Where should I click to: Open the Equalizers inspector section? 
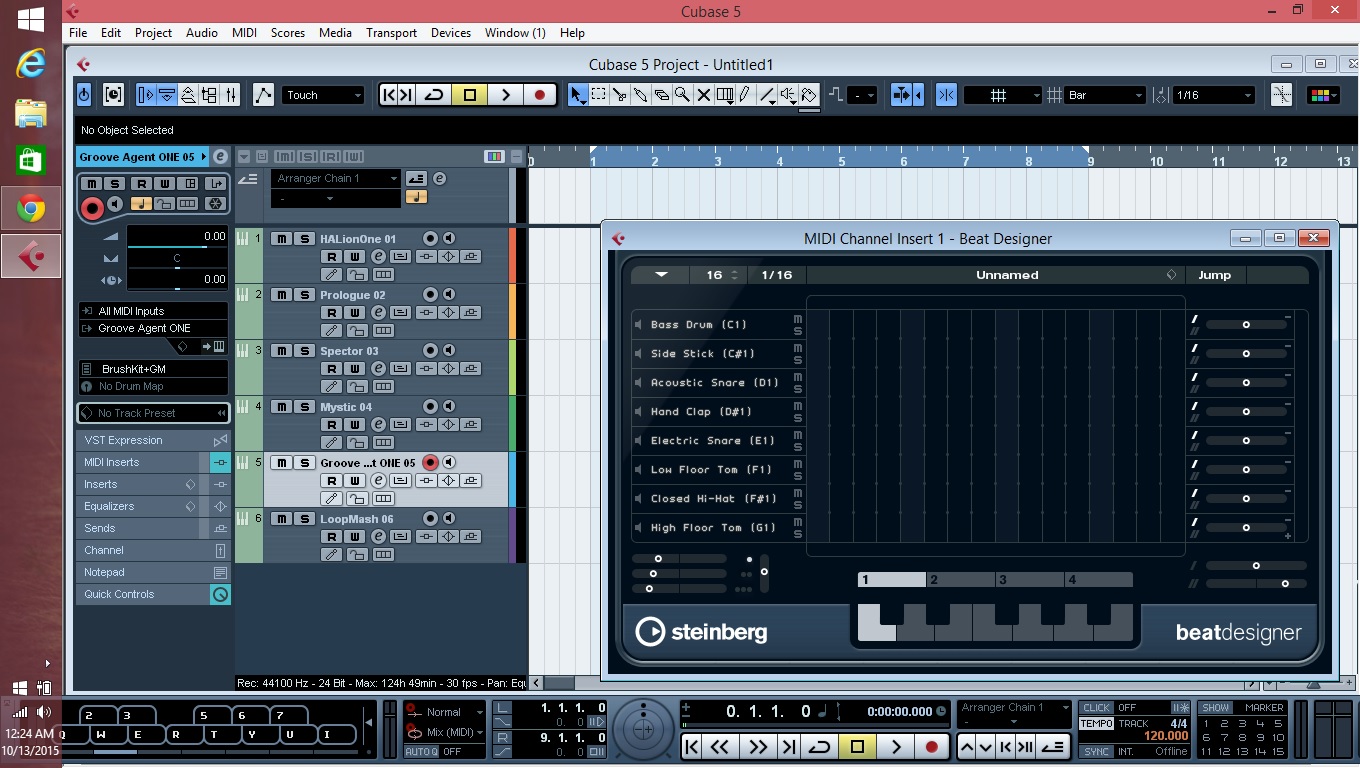(154, 506)
